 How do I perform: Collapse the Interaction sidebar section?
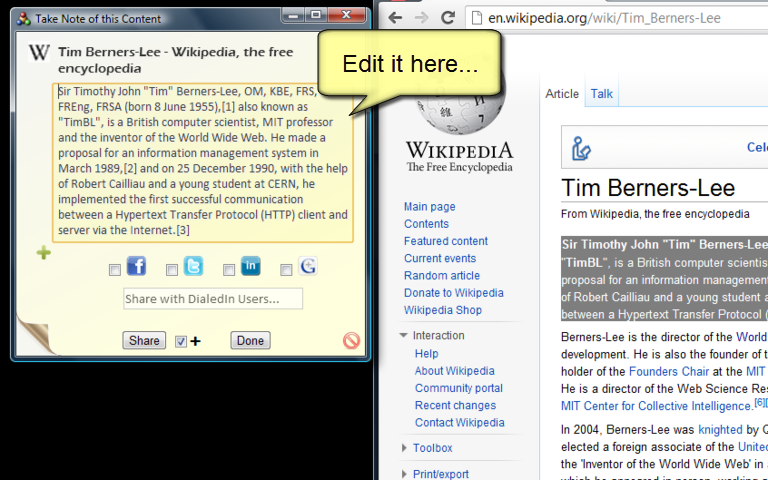pyautogui.click(x=404, y=336)
